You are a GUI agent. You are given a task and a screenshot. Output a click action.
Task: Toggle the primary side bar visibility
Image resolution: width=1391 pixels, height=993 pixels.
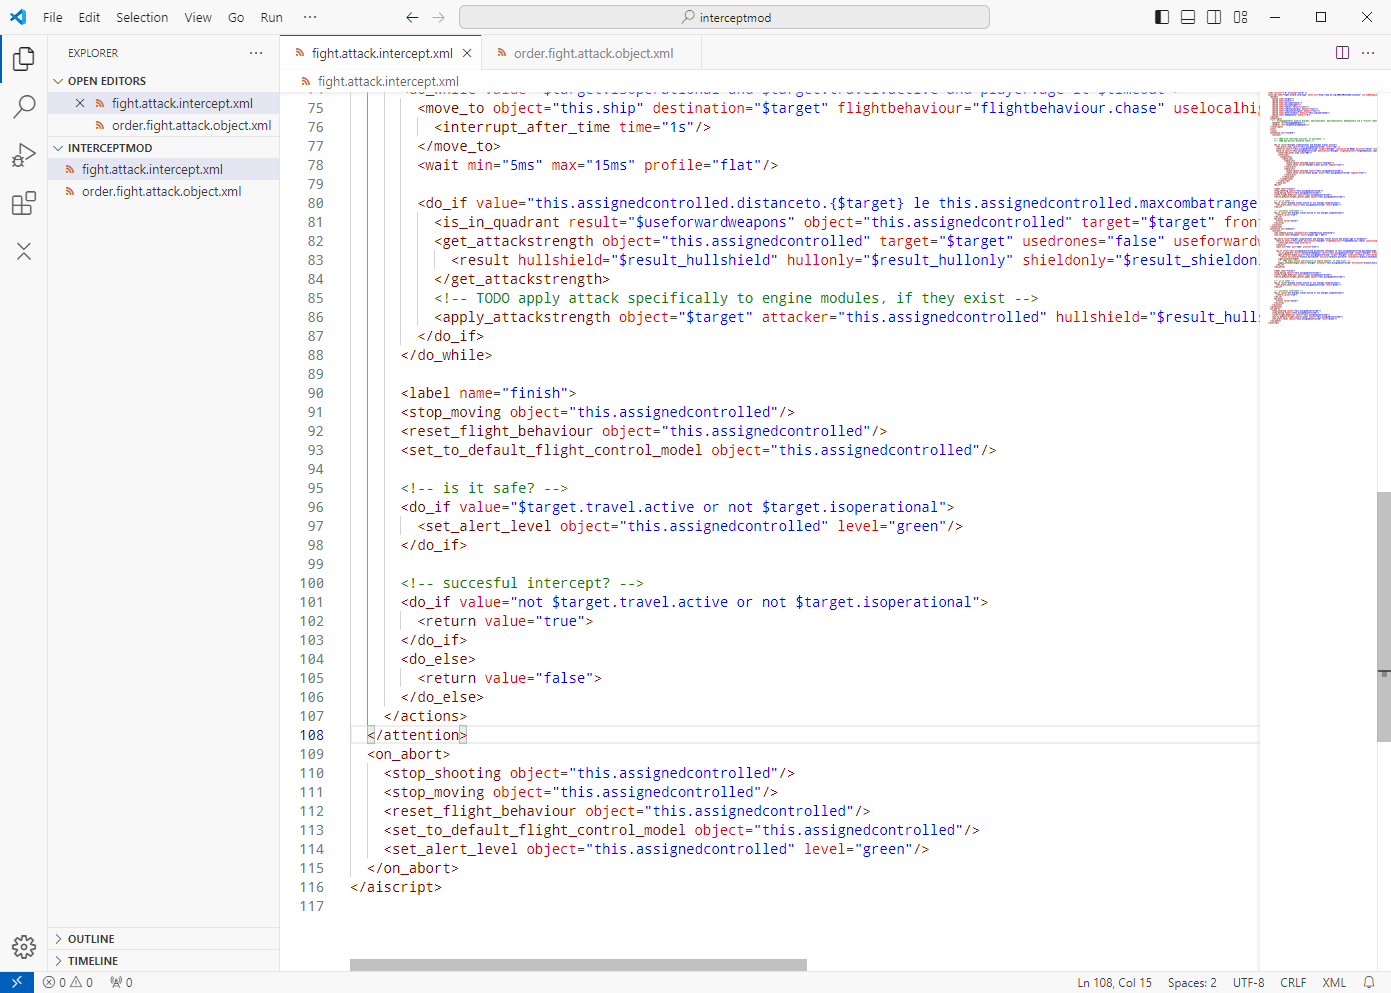click(x=1162, y=17)
